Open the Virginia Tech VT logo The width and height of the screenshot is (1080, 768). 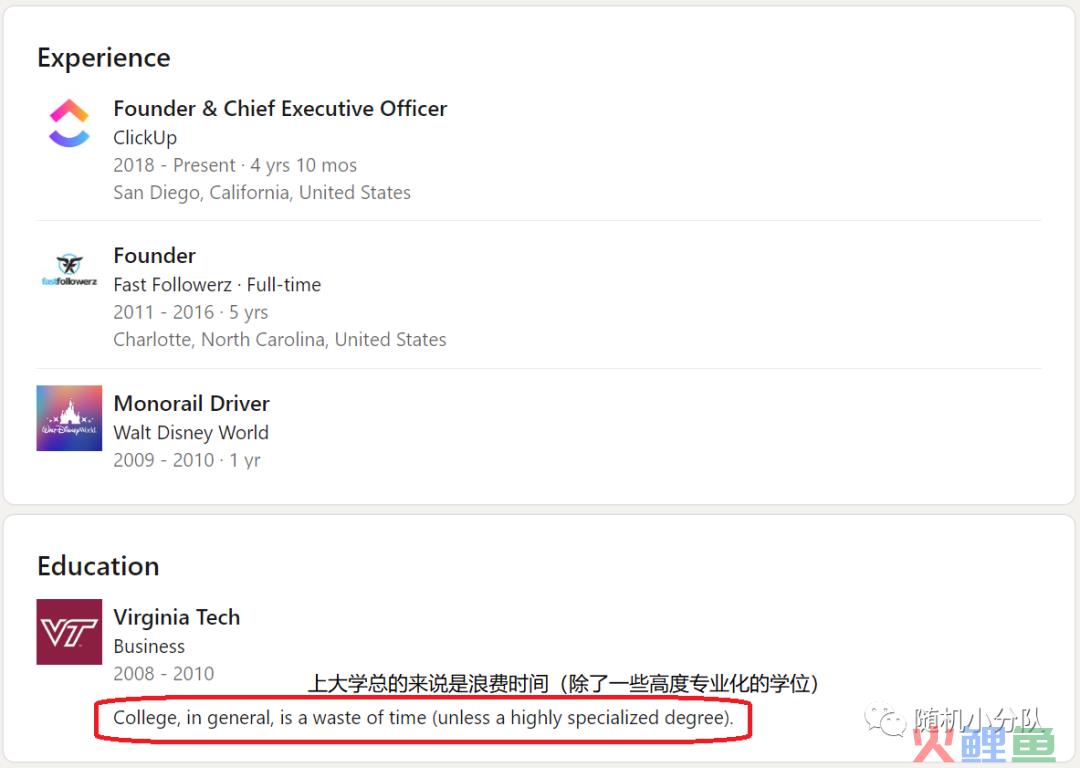pyautogui.click(x=70, y=632)
